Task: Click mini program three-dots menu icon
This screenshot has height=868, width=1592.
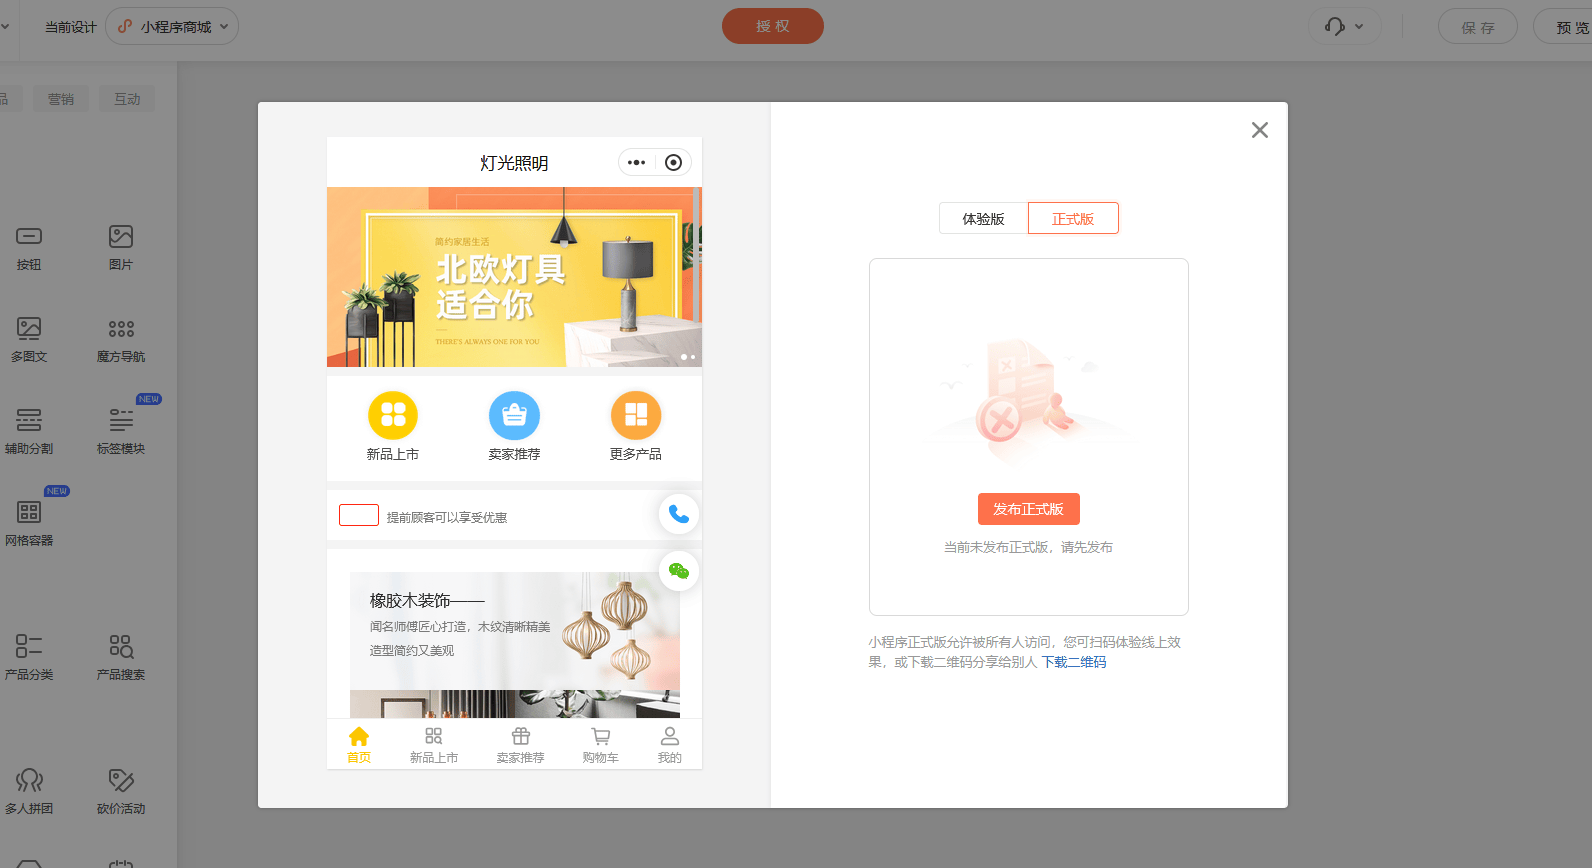Action: point(637,162)
